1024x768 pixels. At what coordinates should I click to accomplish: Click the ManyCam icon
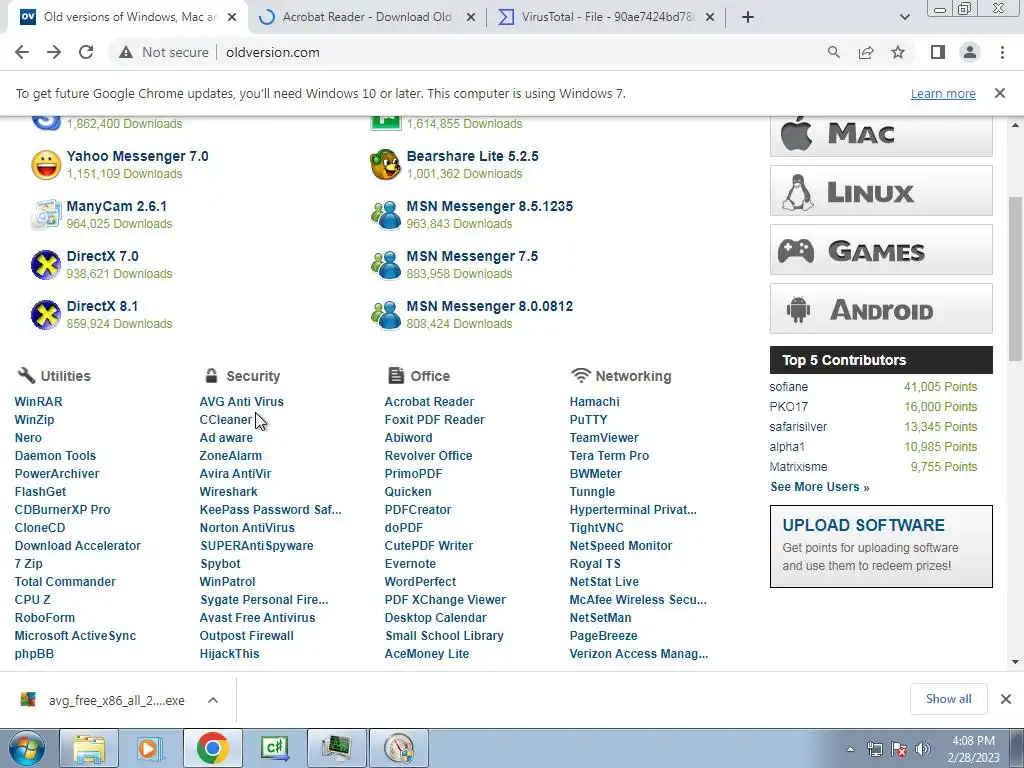coord(46,215)
